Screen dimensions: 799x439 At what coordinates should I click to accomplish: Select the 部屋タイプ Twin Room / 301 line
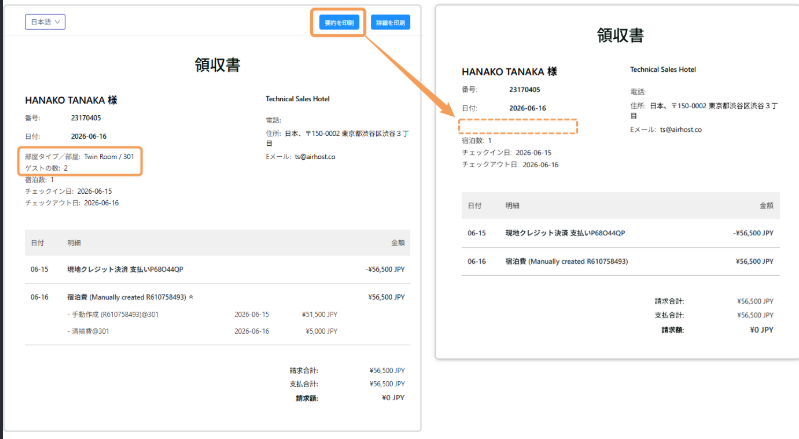(x=79, y=156)
